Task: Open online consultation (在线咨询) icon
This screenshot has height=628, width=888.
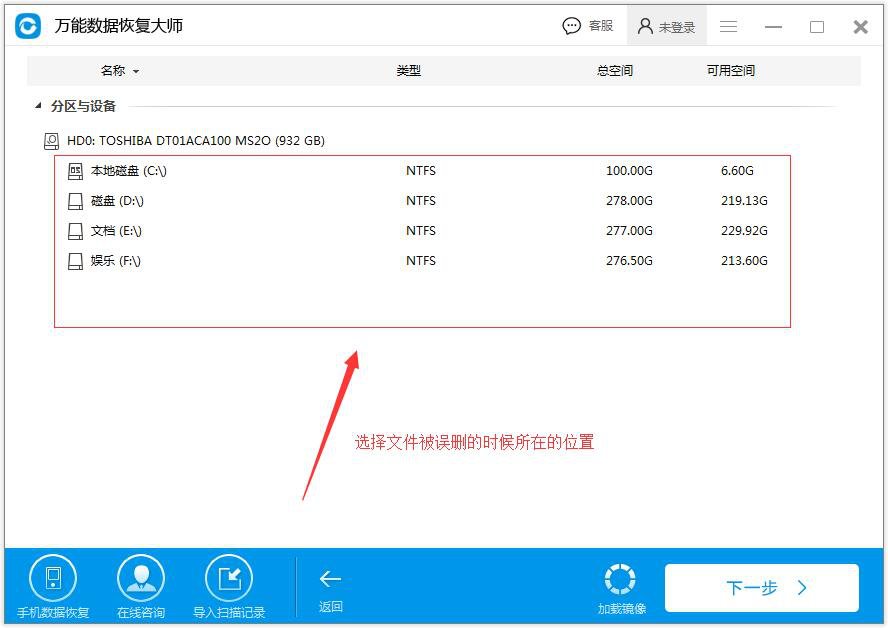Action: (x=141, y=577)
